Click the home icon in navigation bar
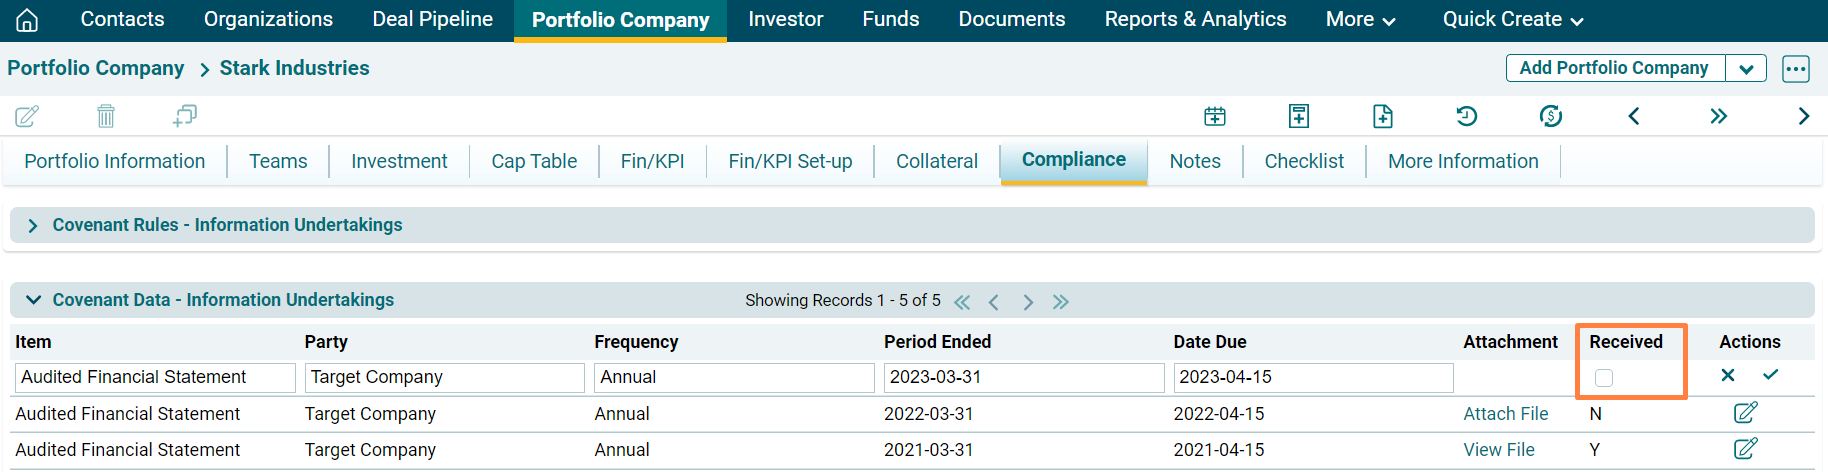The height and width of the screenshot is (472, 1828). [x=27, y=20]
